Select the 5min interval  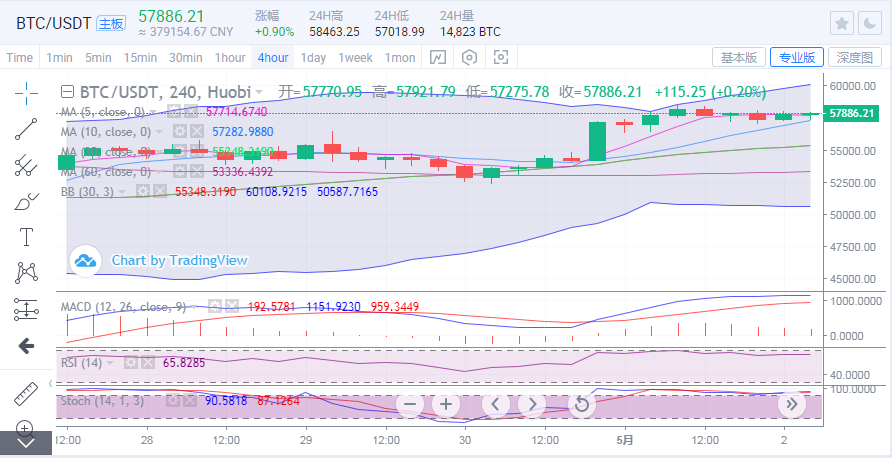98,57
